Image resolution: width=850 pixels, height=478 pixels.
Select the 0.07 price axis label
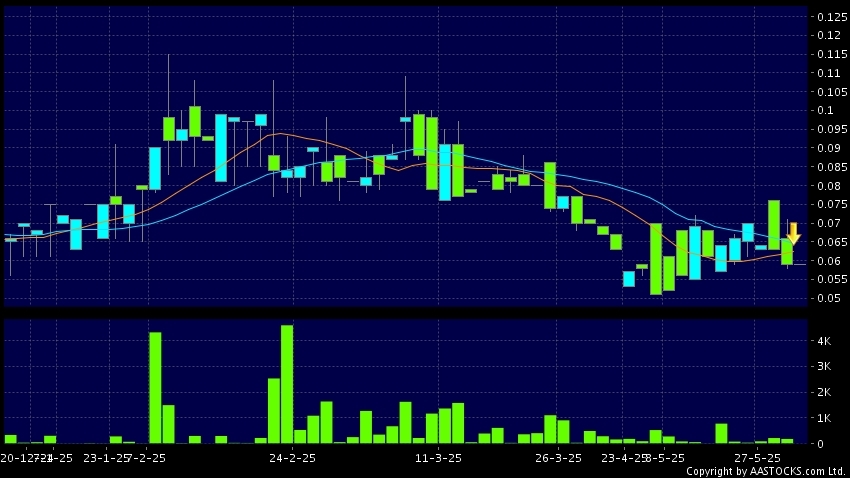click(x=829, y=223)
